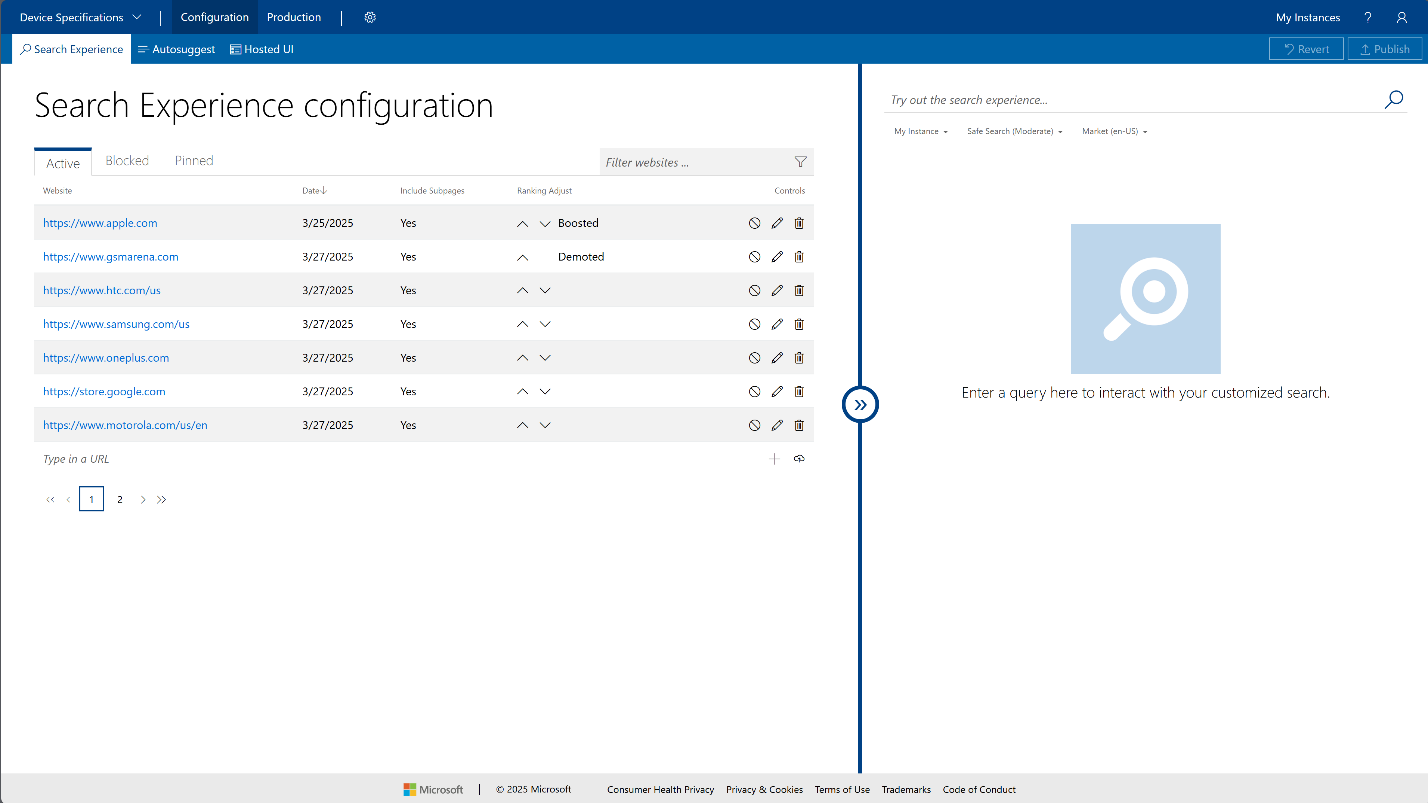Block the apple.com website
Screen dimensions: 1428x803
[755, 223]
